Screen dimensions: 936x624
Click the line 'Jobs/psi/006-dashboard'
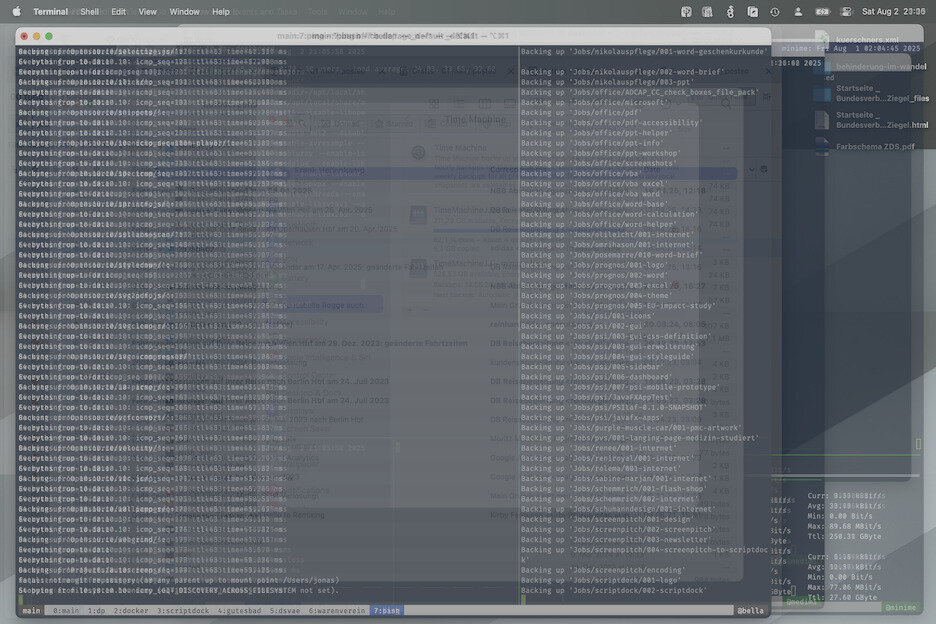[x=598, y=376]
